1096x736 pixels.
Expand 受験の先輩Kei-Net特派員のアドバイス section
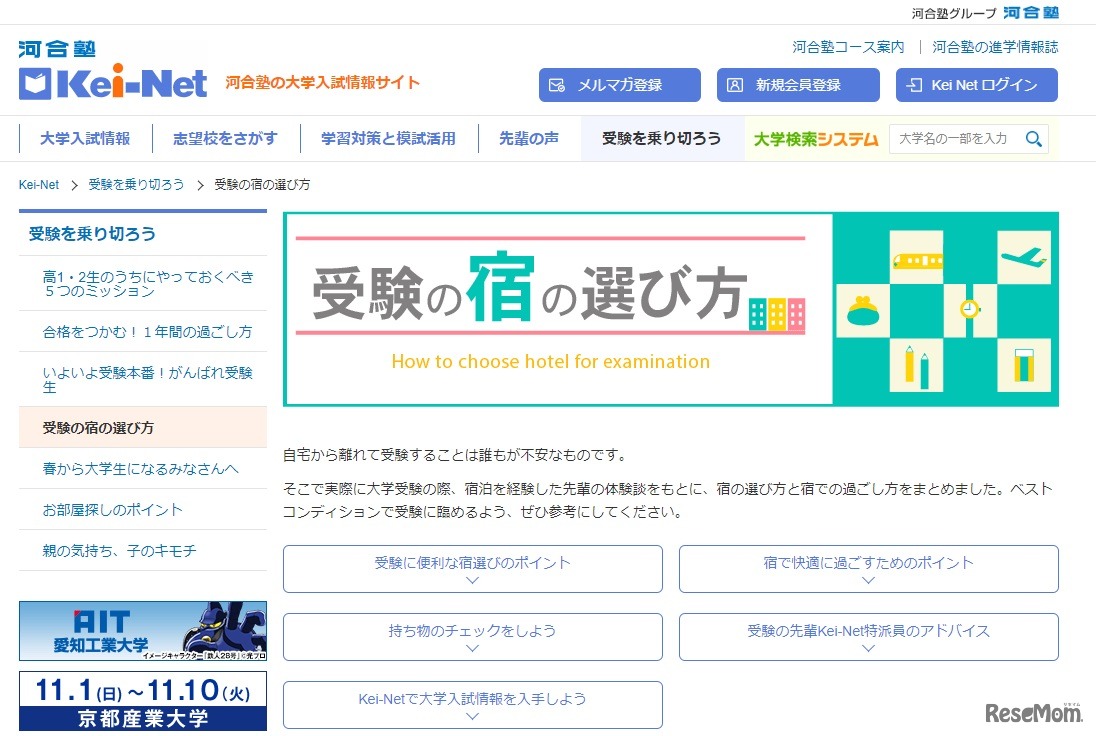tap(867, 636)
